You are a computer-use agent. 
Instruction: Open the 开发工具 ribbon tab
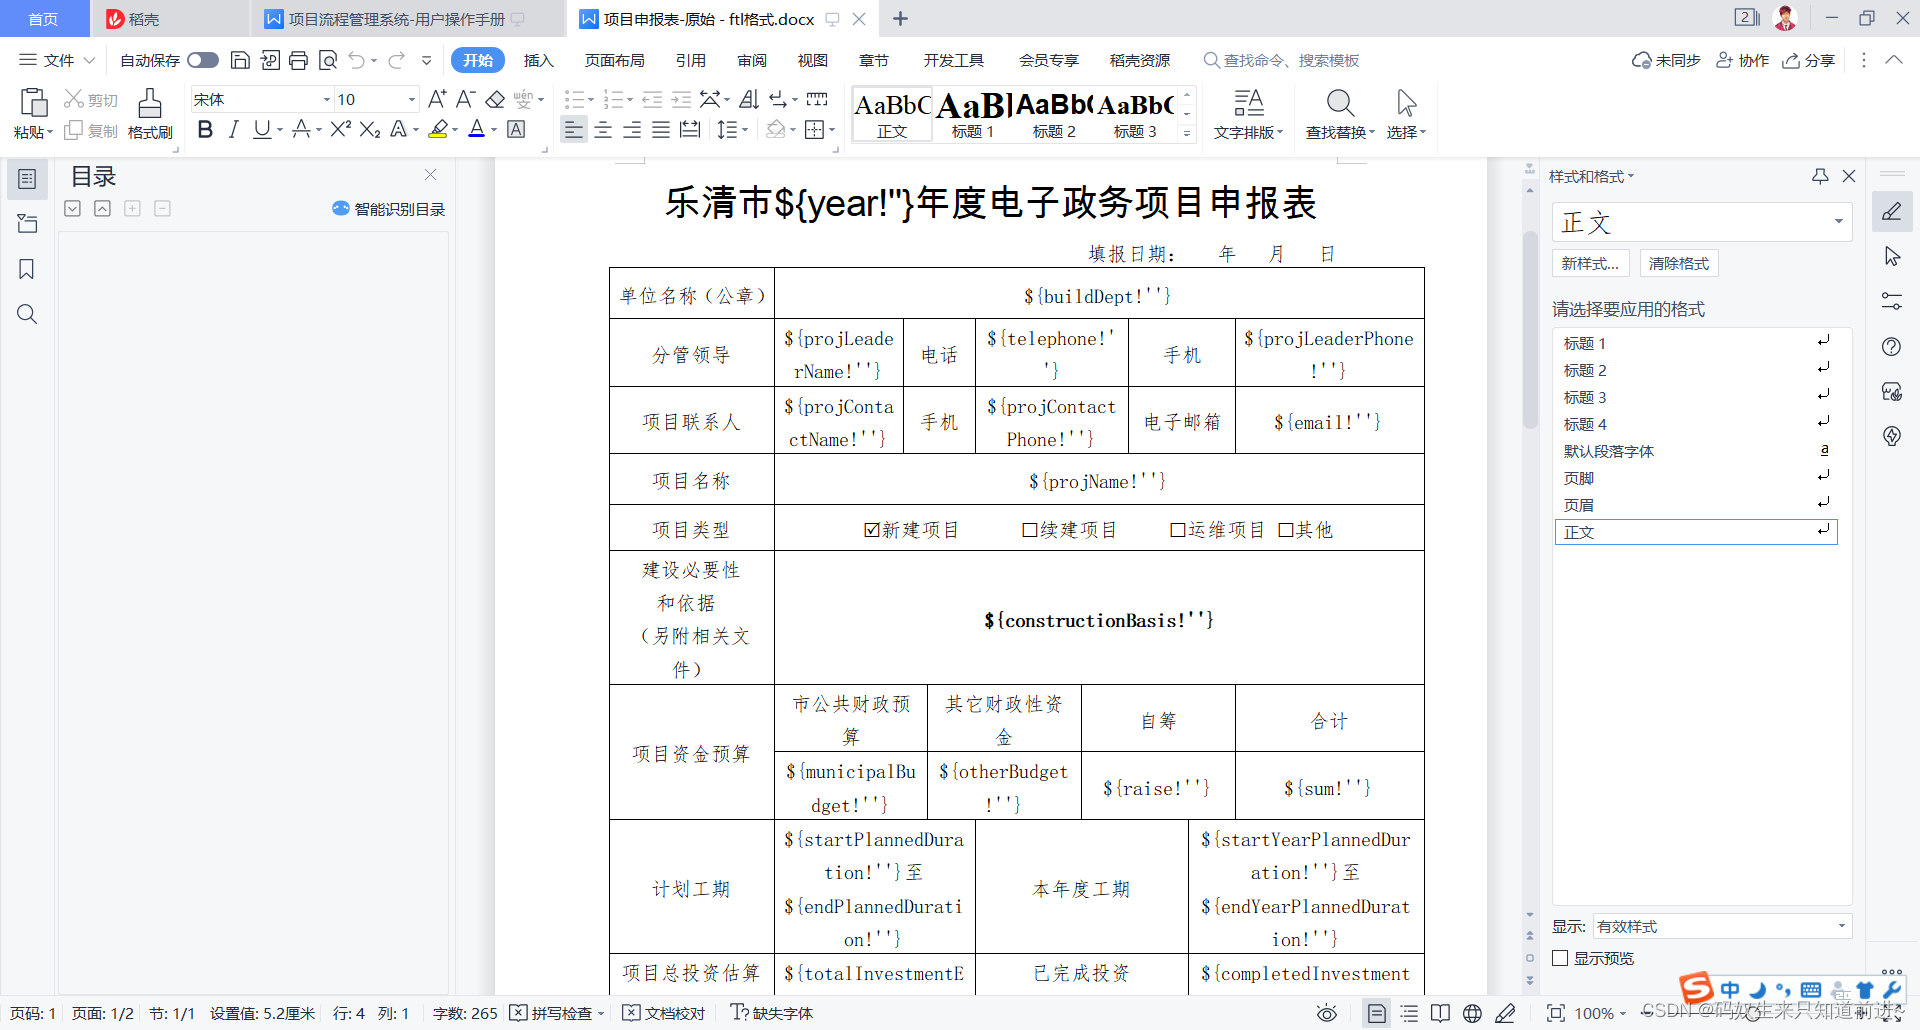pyautogui.click(x=954, y=60)
